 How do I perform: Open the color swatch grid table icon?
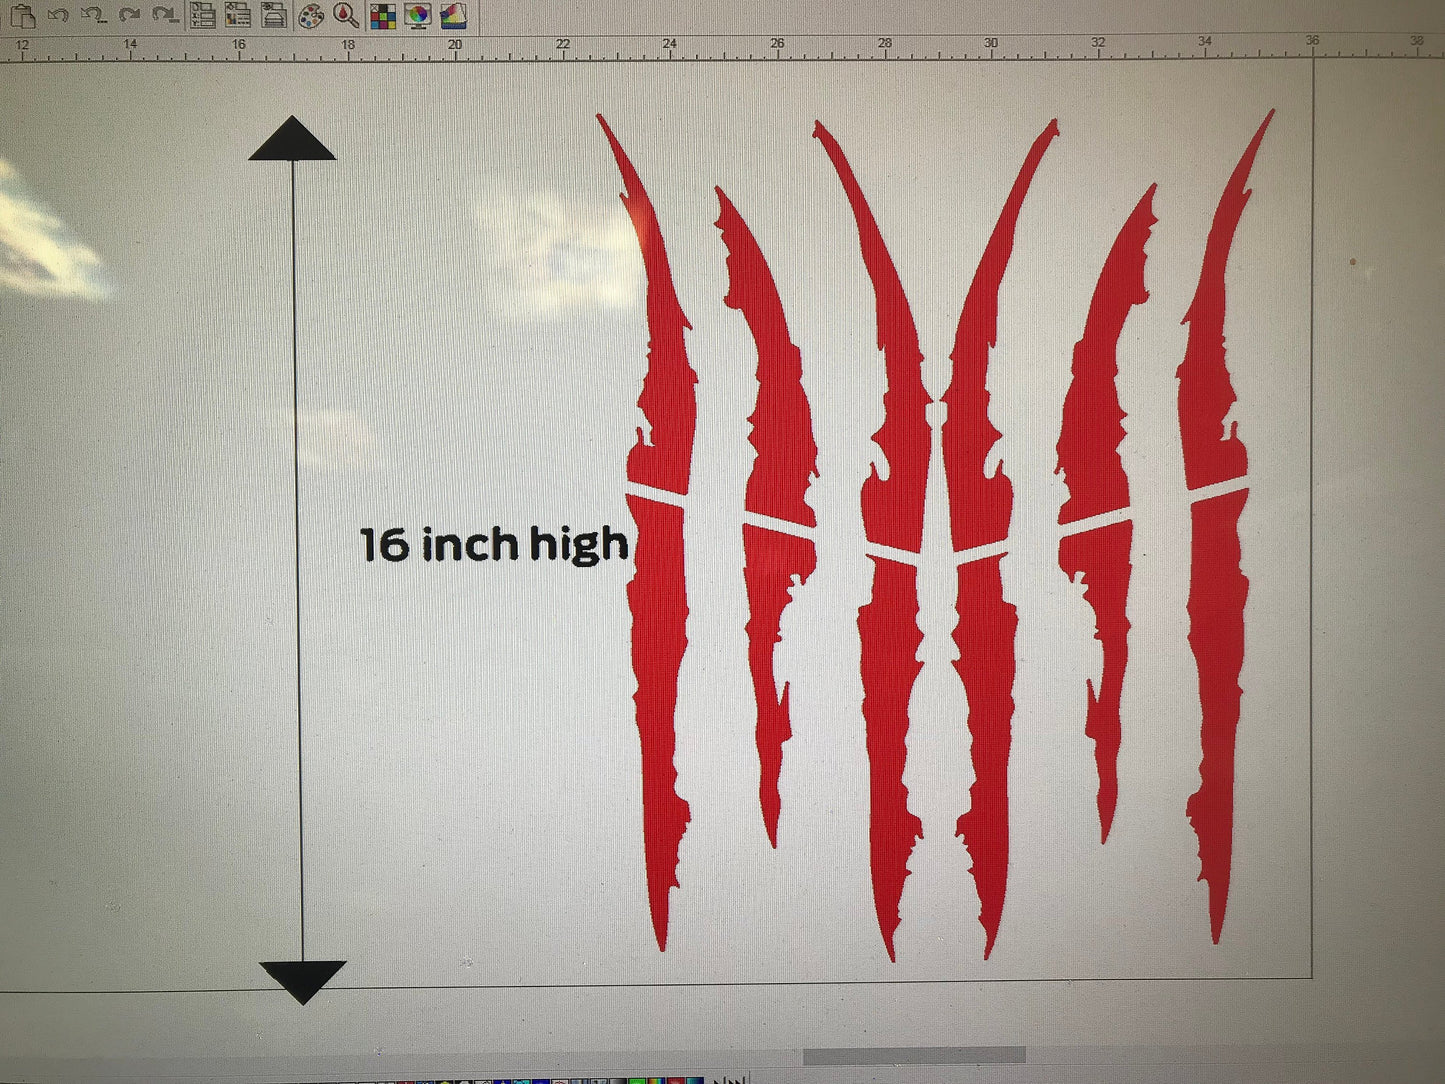click(383, 16)
